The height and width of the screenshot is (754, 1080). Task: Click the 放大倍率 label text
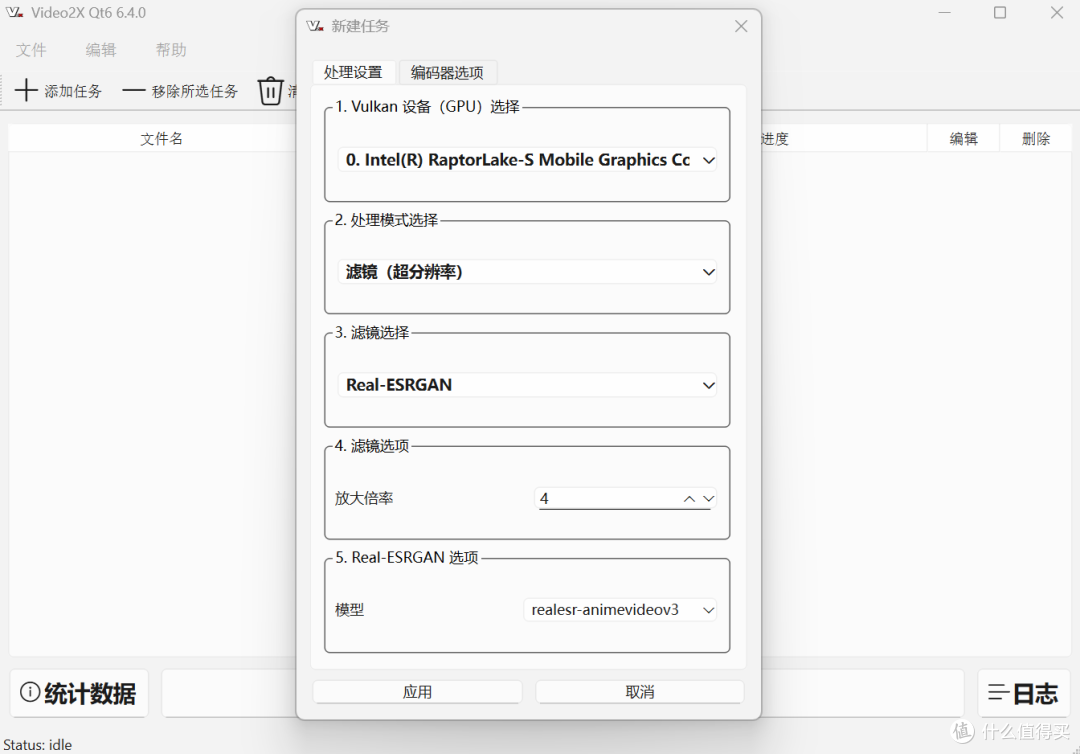click(x=364, y=498)
